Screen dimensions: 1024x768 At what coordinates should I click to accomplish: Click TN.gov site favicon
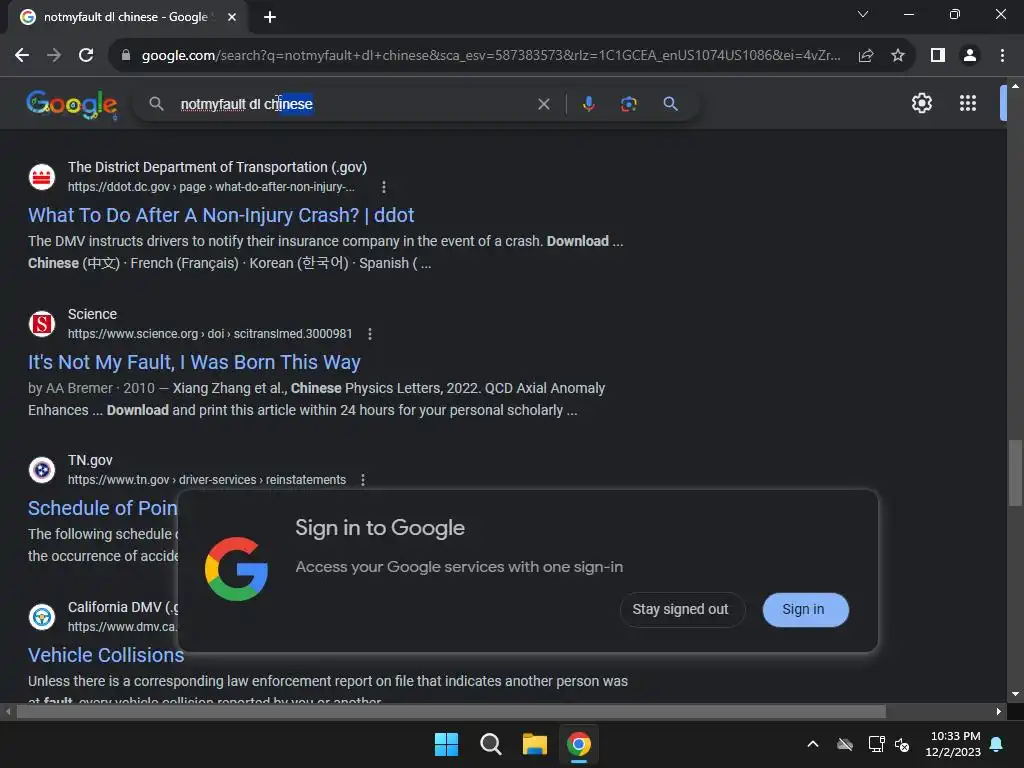(42, 470)
